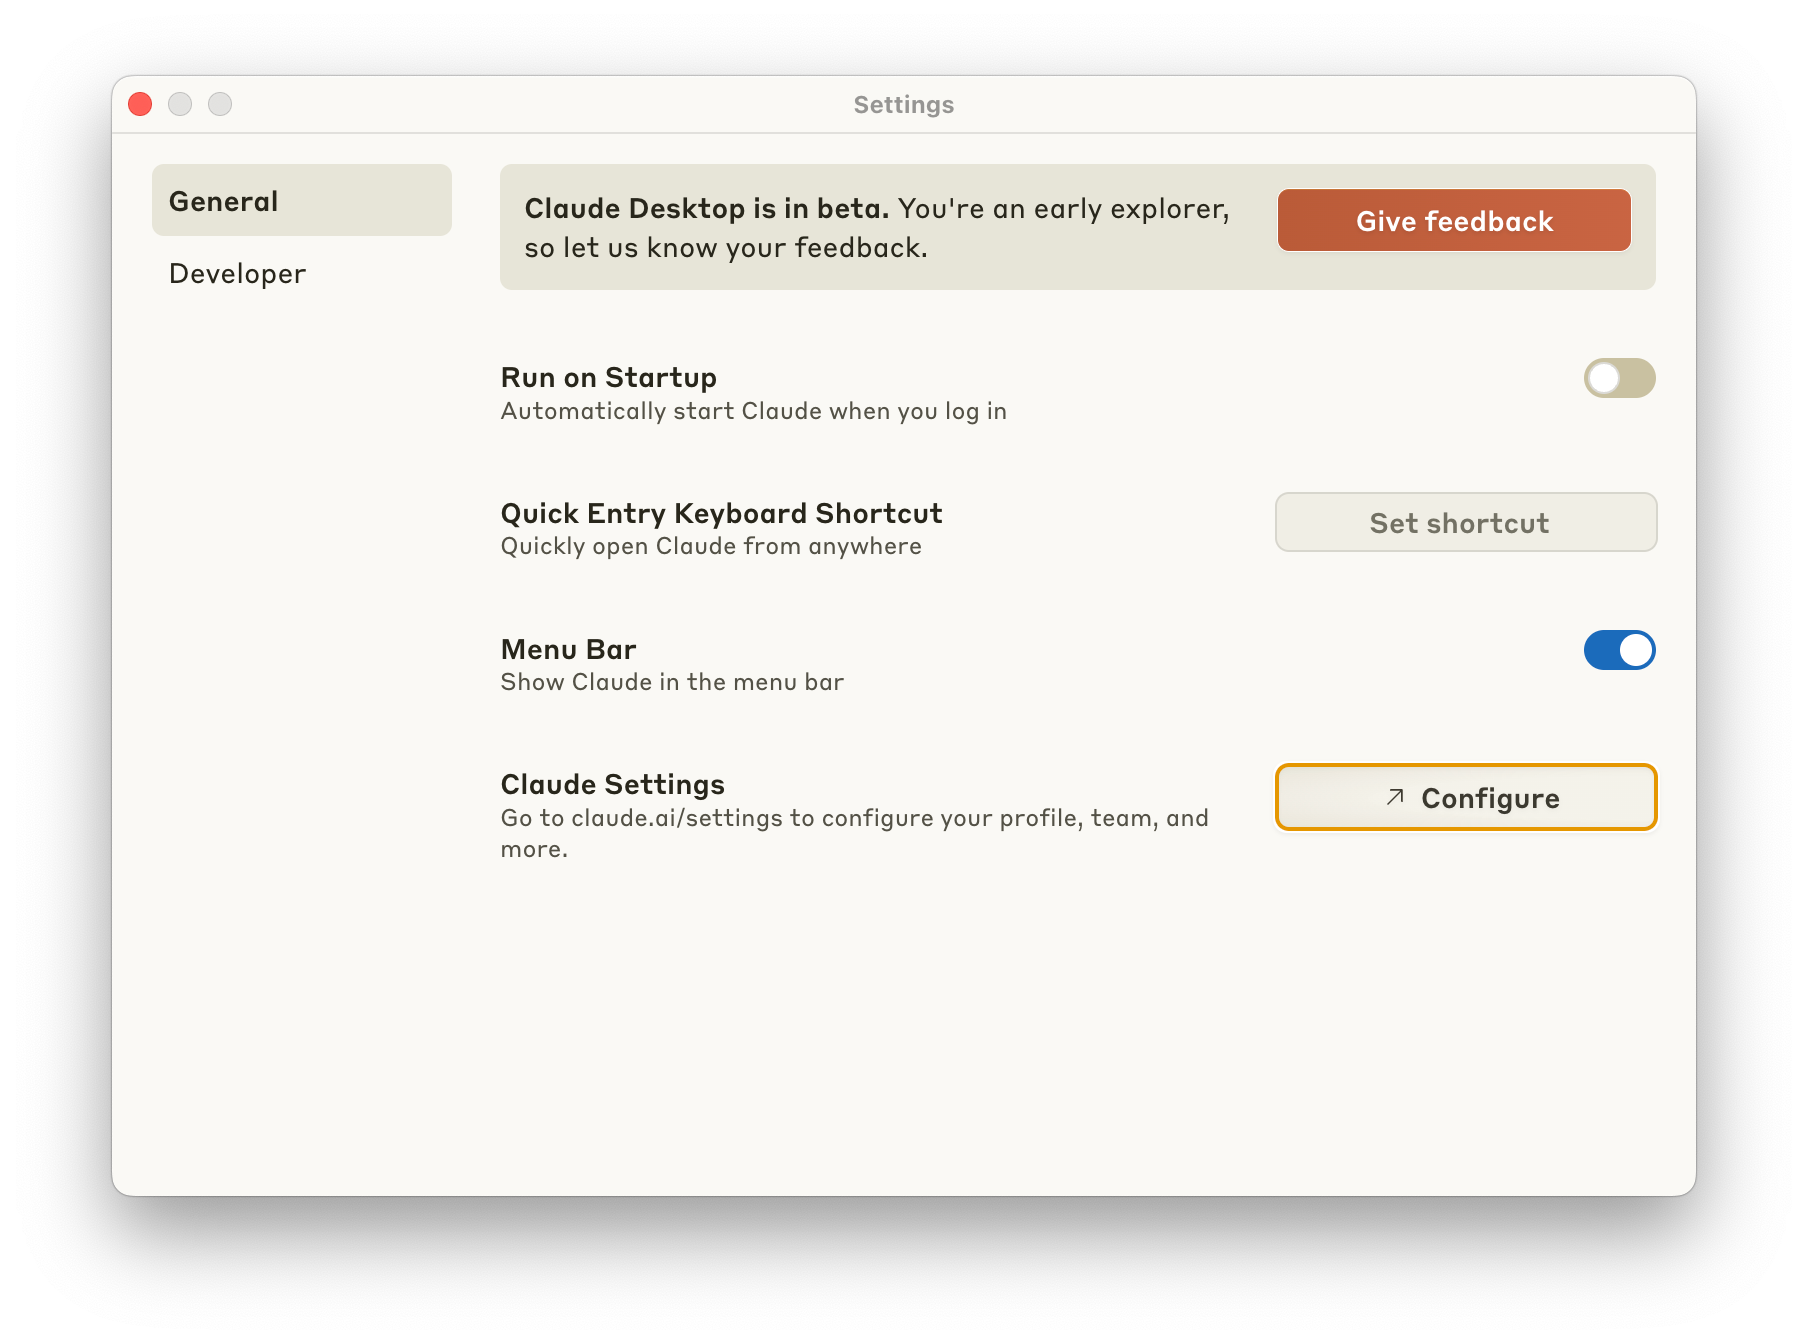Click the minimize window button
This screenshot has height=1344, width=1808.
pyautogui.click(x=180, y=104)
